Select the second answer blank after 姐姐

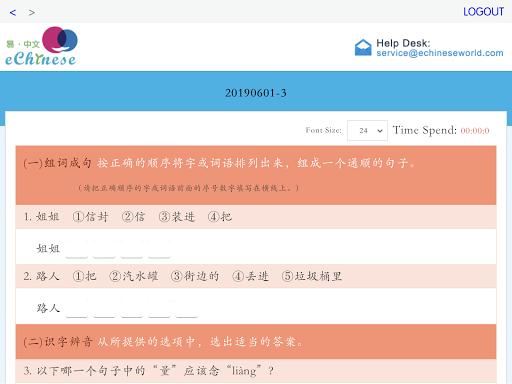pyautogui.click(x=104, y=249)
